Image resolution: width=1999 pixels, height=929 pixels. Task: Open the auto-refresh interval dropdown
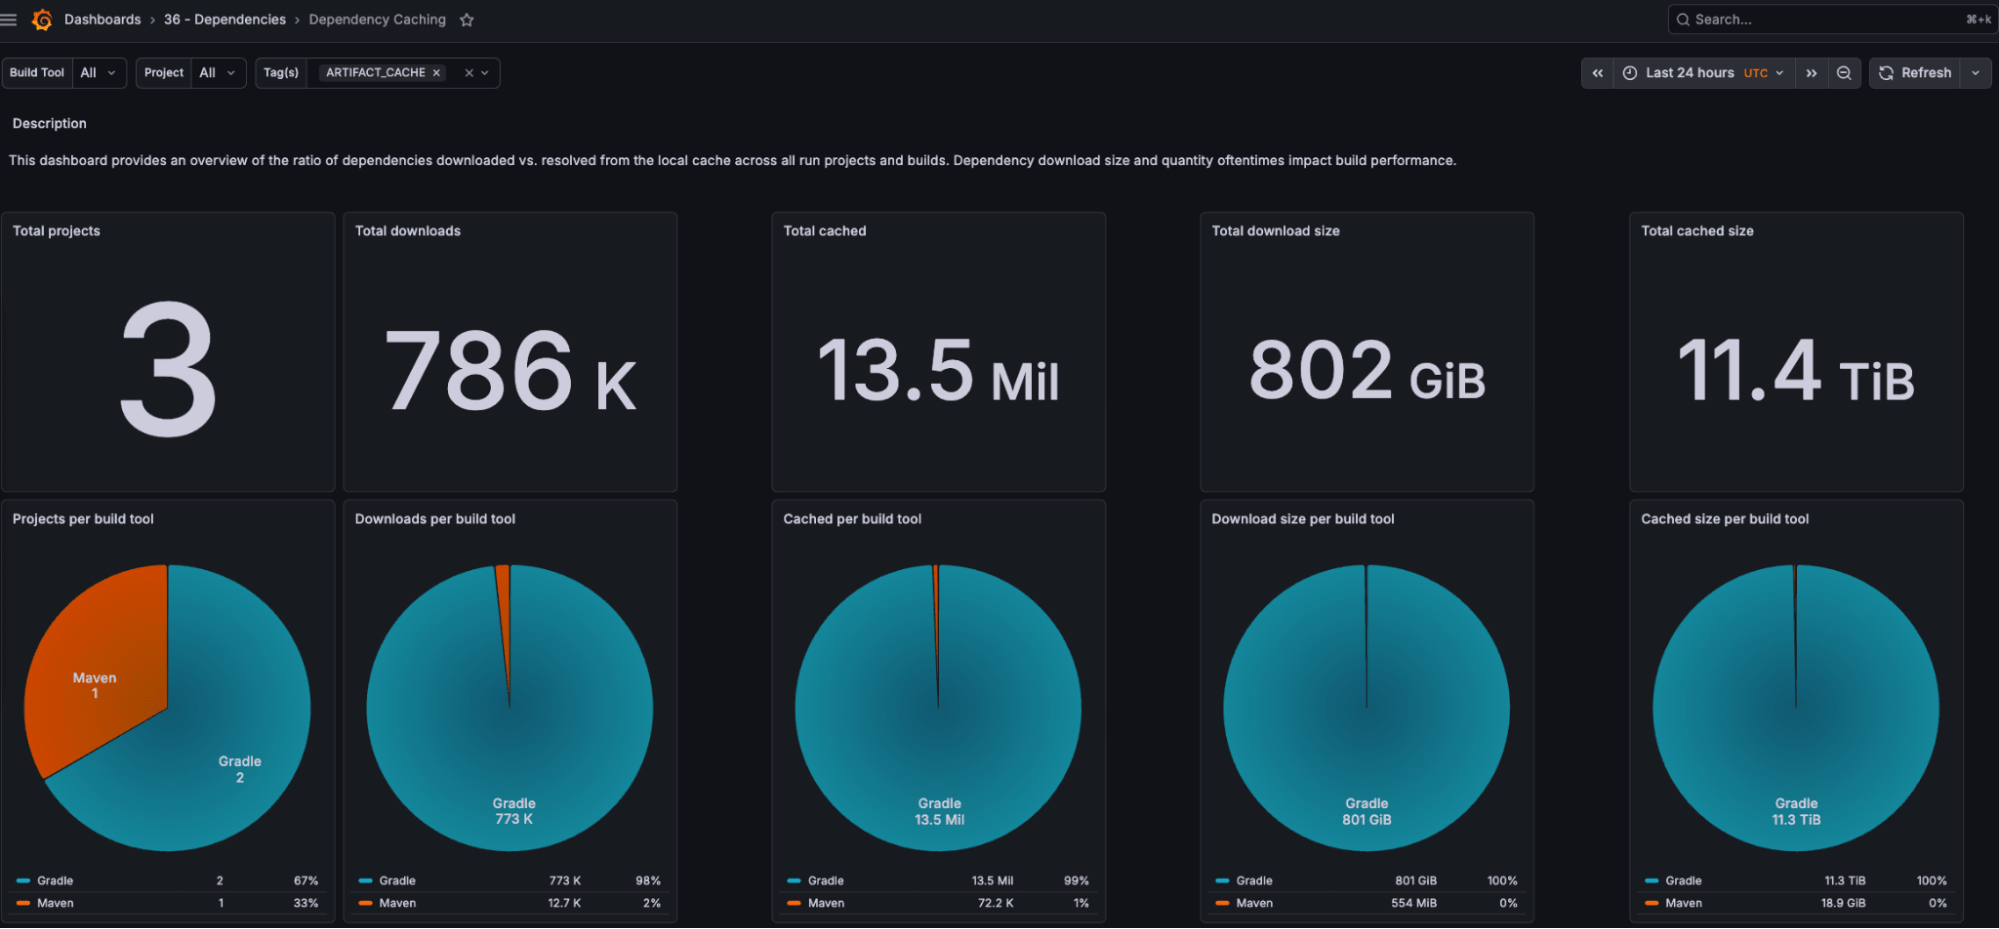pyautogui.click(x=1975, y=72)
